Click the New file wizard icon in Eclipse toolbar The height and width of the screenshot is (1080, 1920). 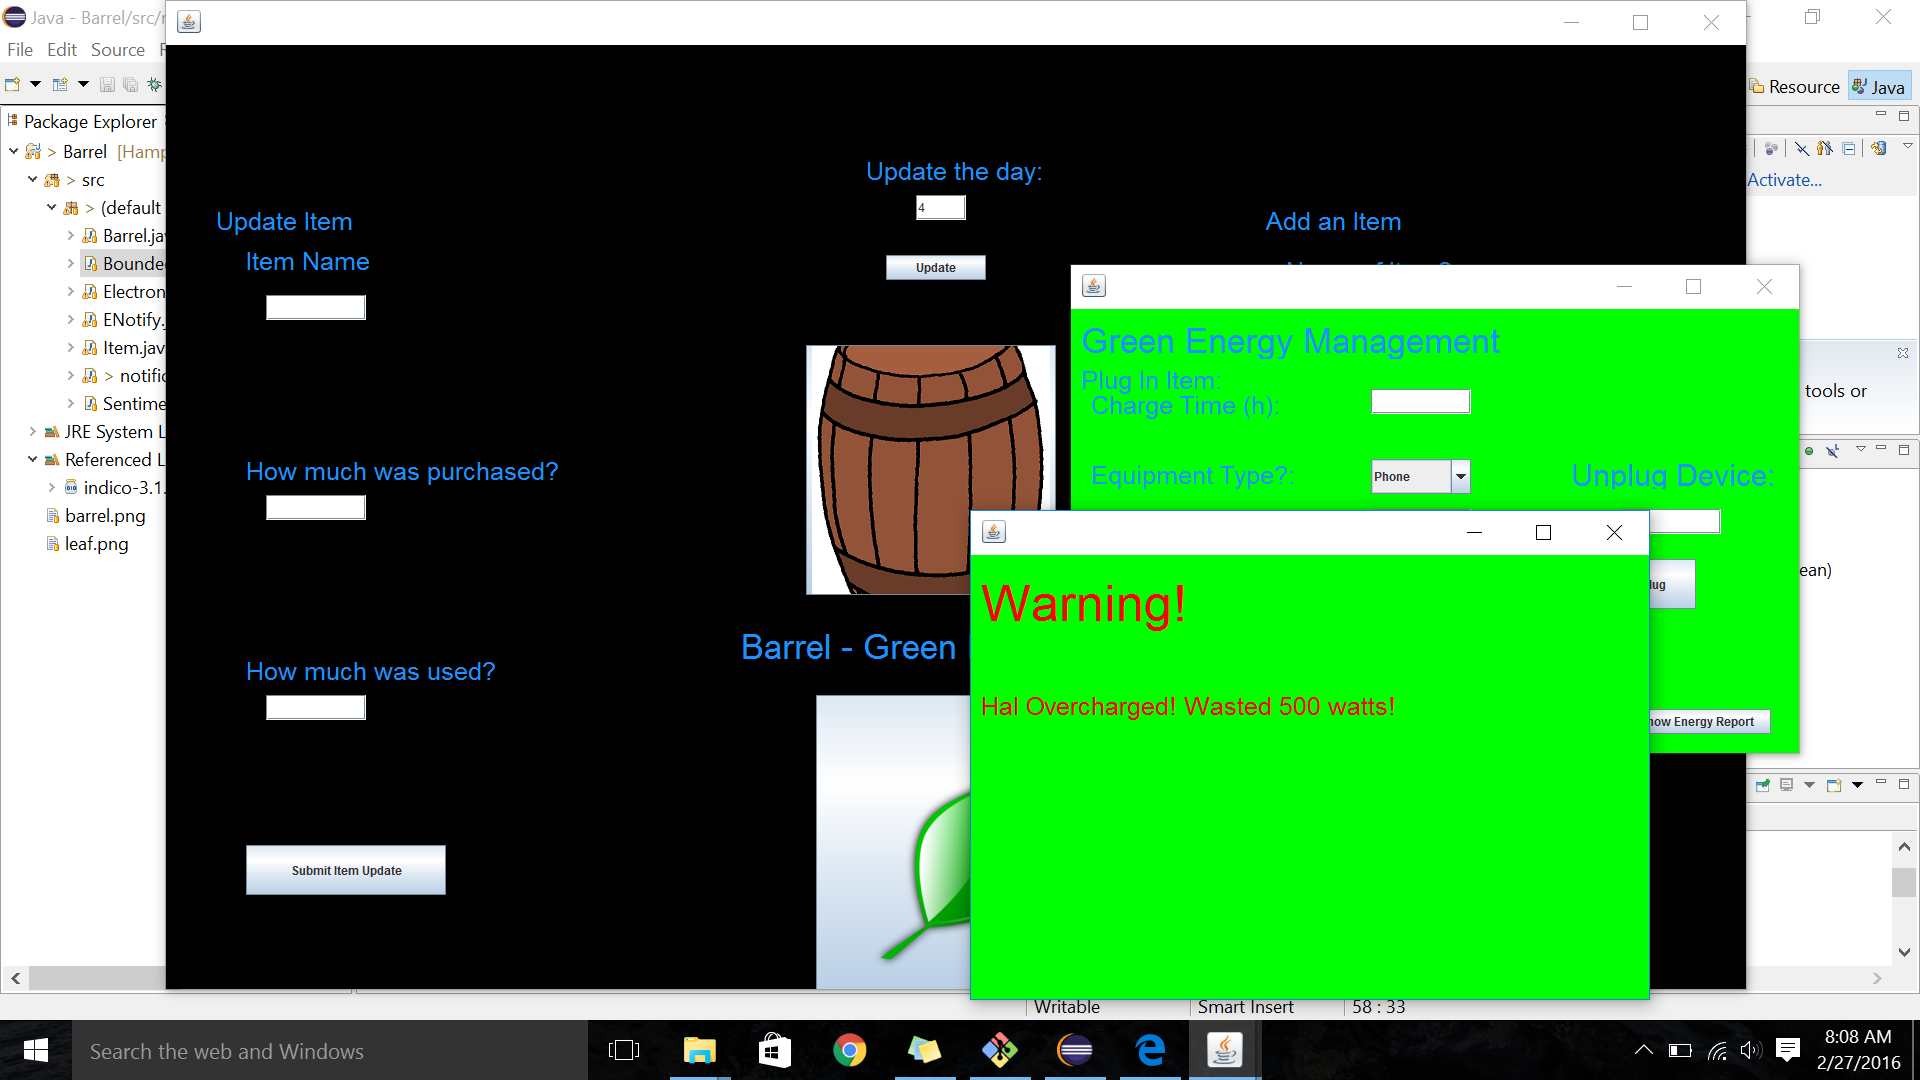point(13,85)
